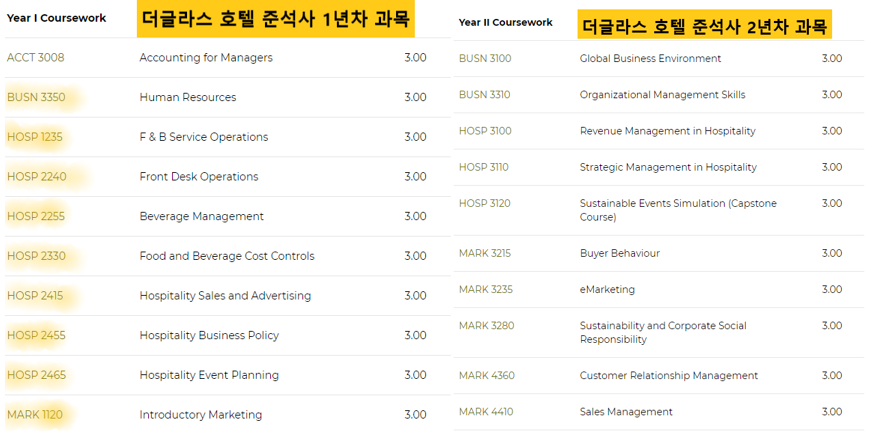
Task: Click the 3.00 credit for Sales Management
Action: 832,412
